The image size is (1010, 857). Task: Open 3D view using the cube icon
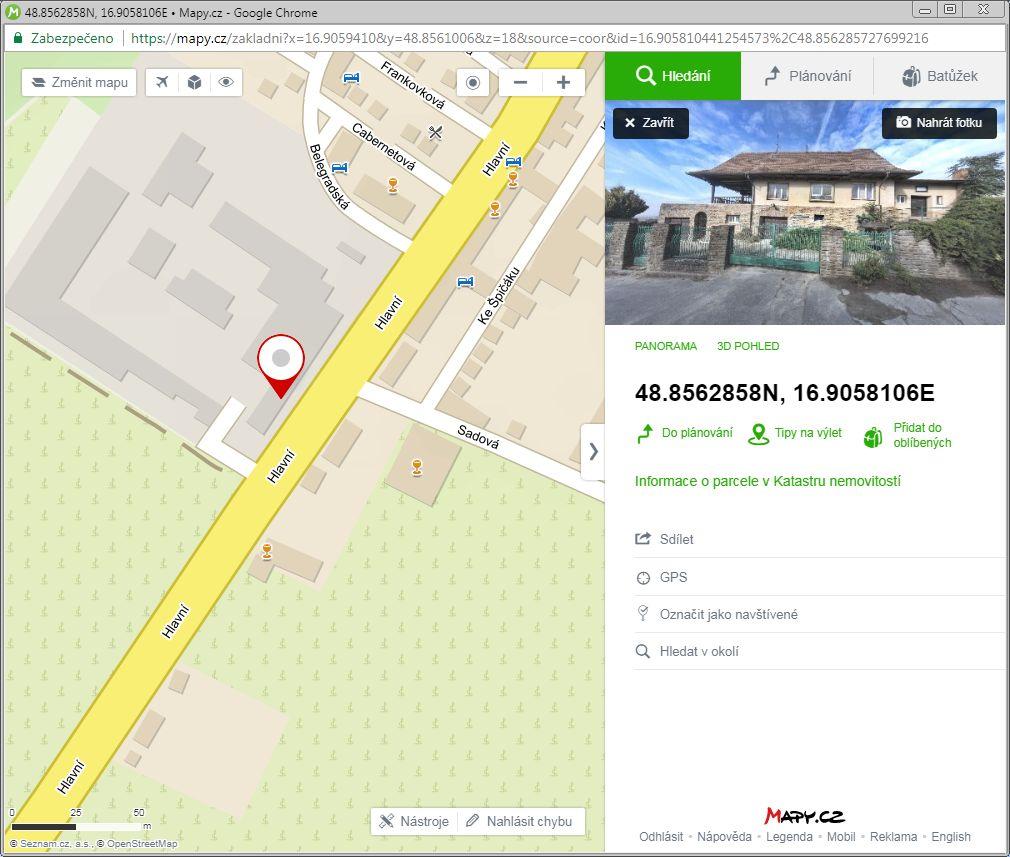194,82
